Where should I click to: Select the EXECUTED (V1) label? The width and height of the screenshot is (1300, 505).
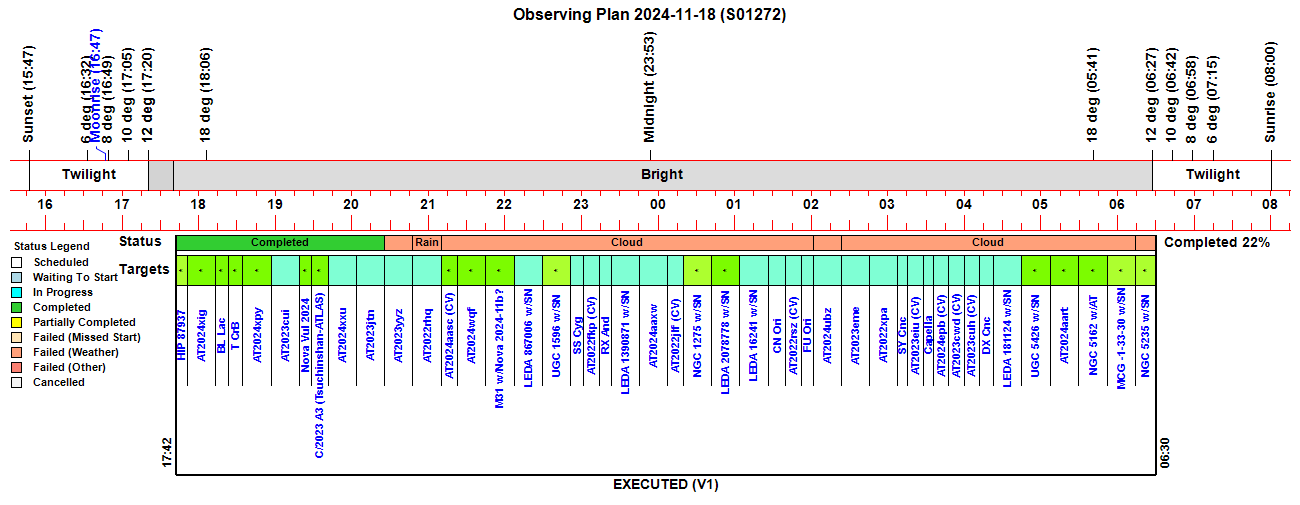tap(665, 485)
